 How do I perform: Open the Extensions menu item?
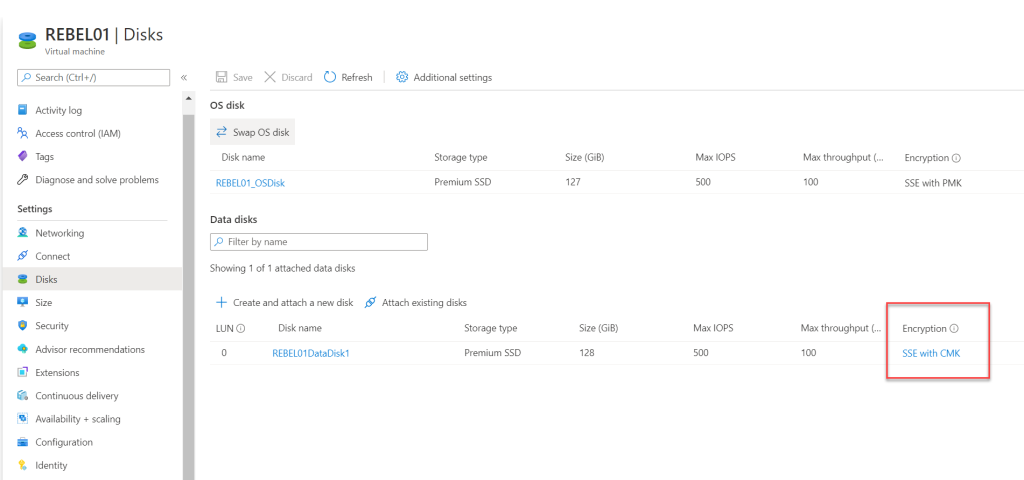pos(57,372)
